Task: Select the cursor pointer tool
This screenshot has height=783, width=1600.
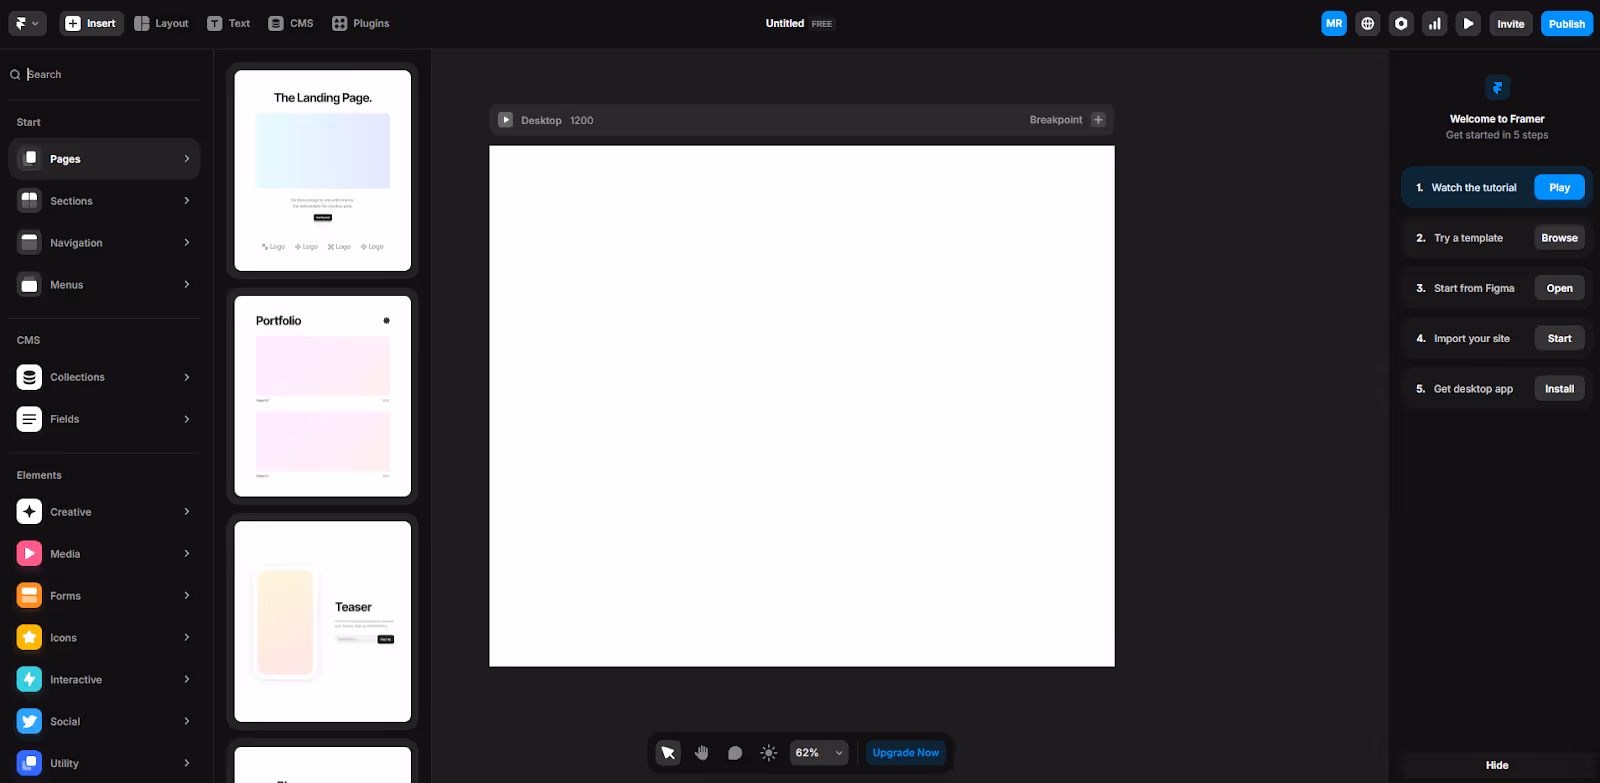Action: [x=668, y=752]
